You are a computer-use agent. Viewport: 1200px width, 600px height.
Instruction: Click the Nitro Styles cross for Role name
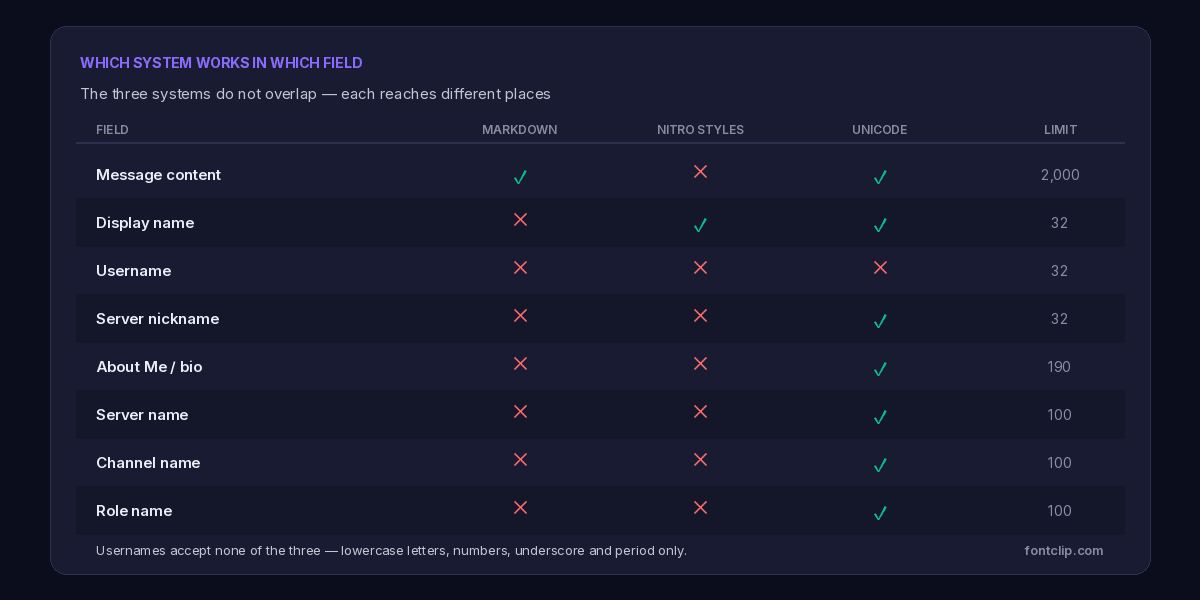pos(700,508)
